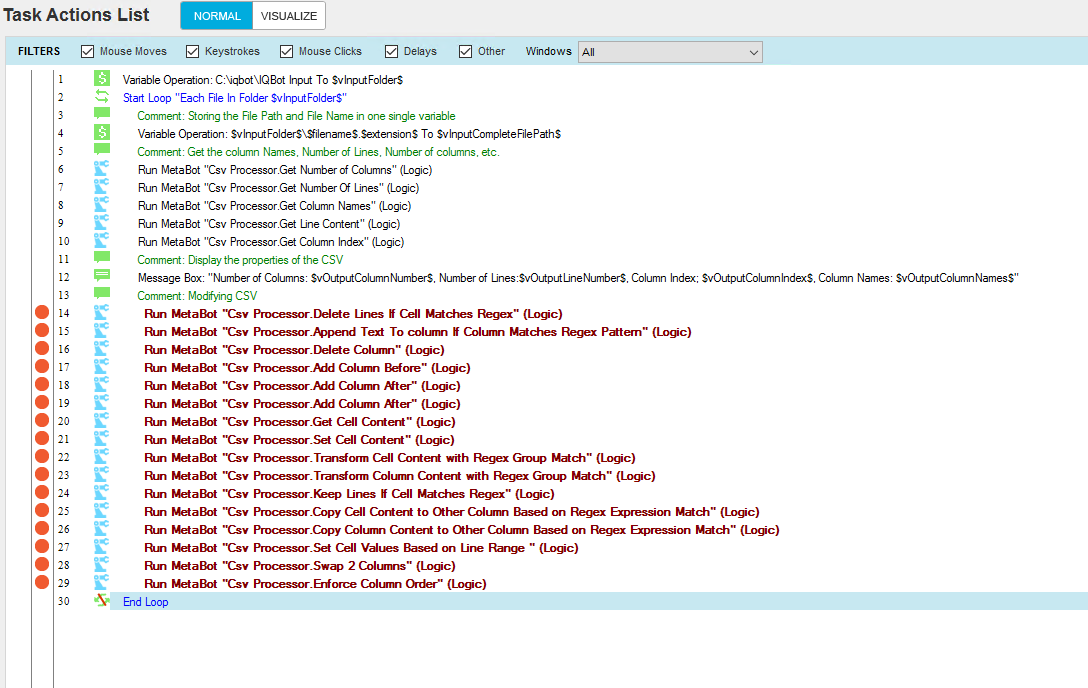The height and width of the screenshot is (688, 1088).
Task: Toggle the Other filter checkbox
Action: pyautogui.click(x=466, y=51)
